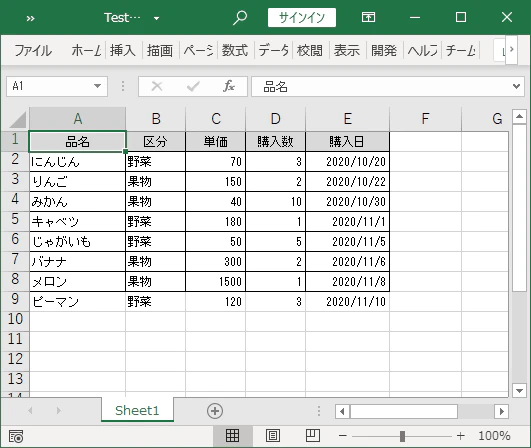Click vertical scrollbar down arrow
531x448 pixels.
pyautogui.click(x=519, y=390)
